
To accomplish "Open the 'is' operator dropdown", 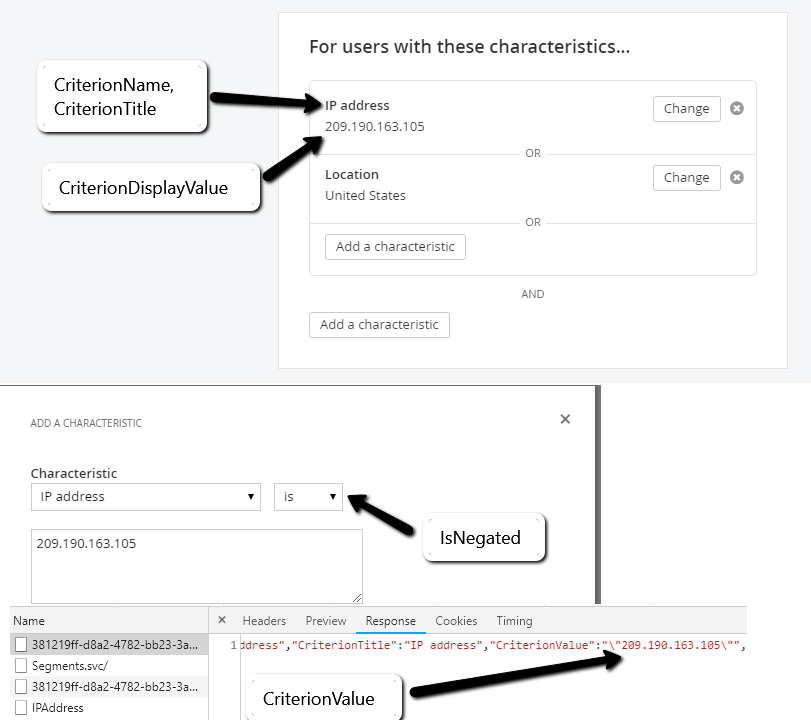I will (x=309, y=496).
